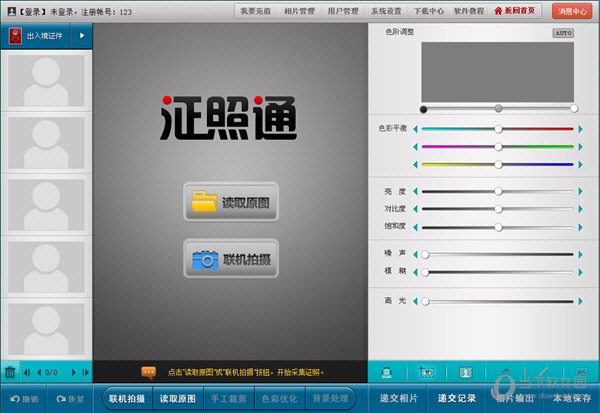This screenshot has width=600, height=413.
Task: Click the 【登录】 login link
Action: [x=31, y=12]
